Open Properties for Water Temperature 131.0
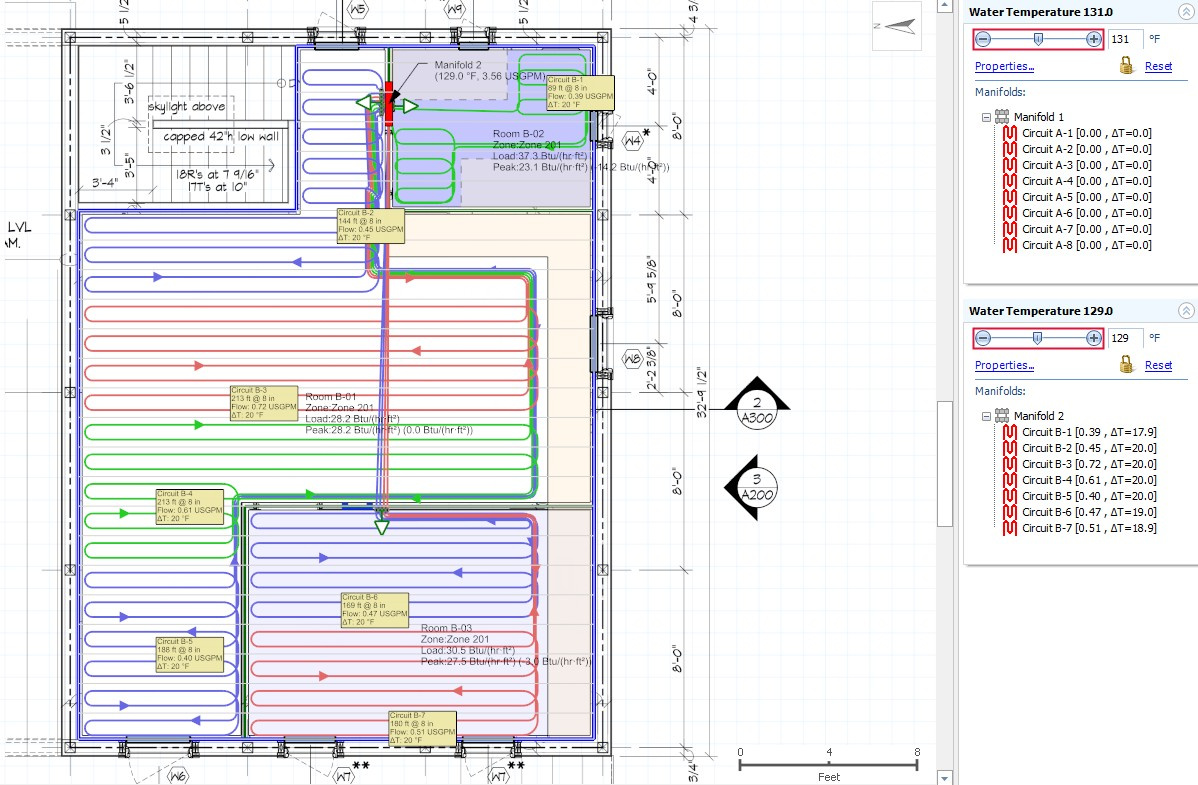 [x=1004, y=66]
